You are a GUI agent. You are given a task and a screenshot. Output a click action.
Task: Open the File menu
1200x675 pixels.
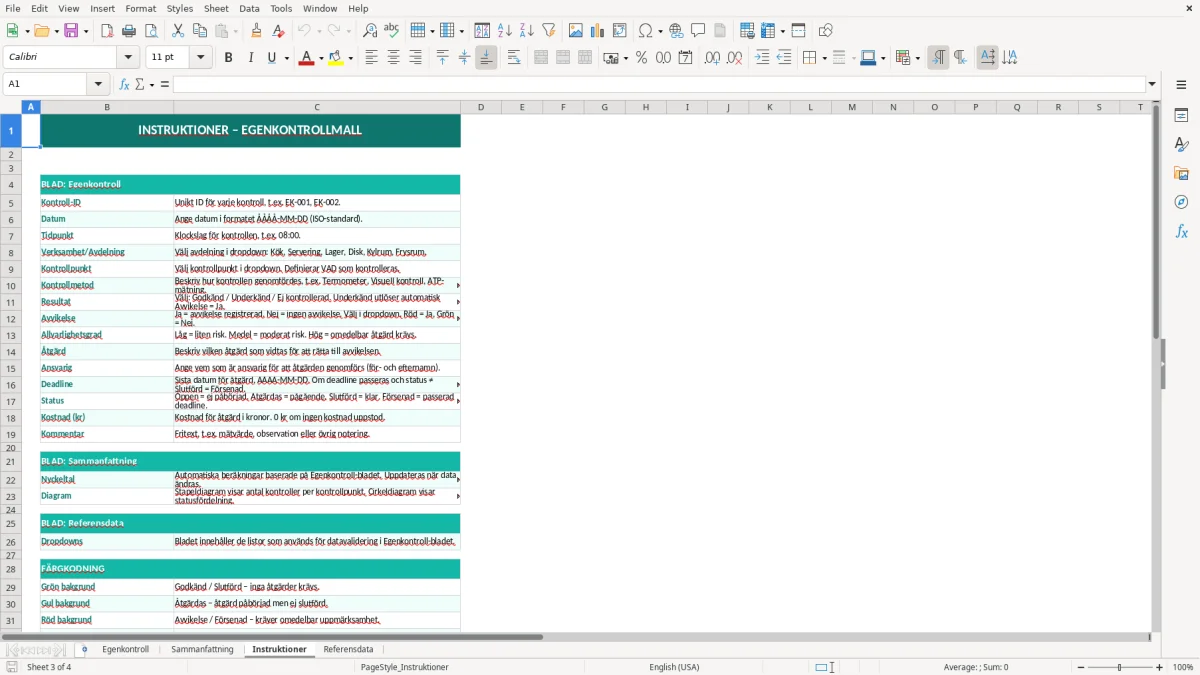pos(13,8)
